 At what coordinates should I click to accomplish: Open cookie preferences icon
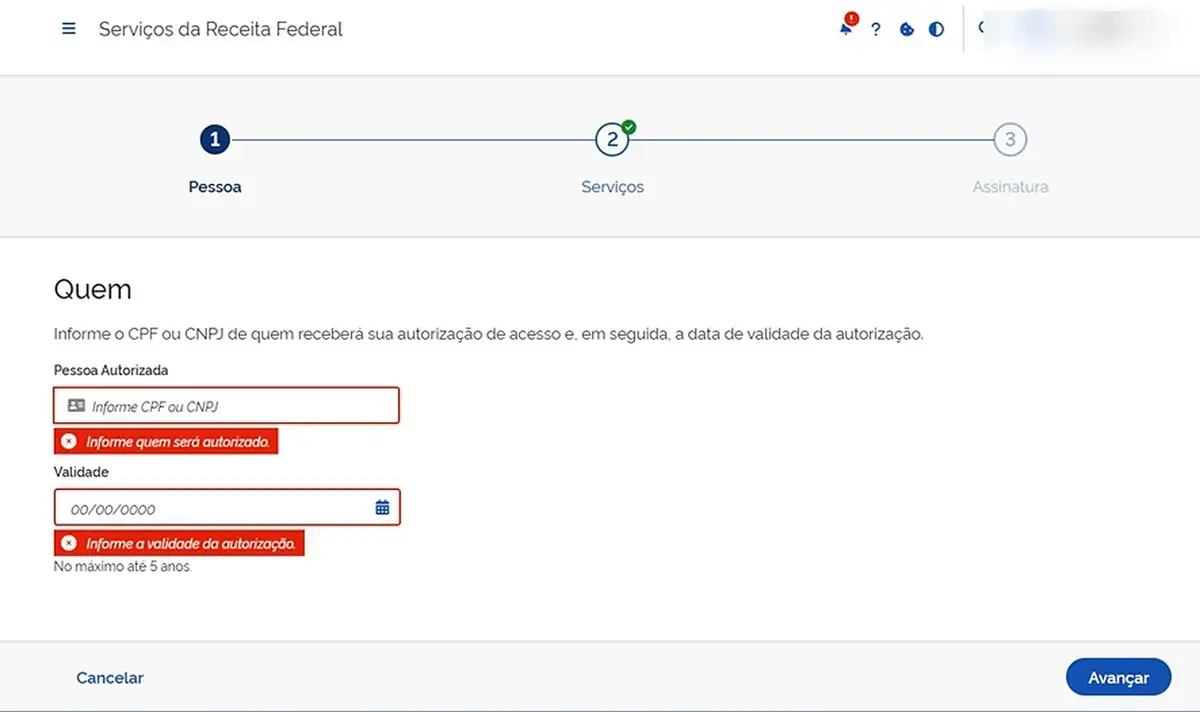tap(906, 30)
